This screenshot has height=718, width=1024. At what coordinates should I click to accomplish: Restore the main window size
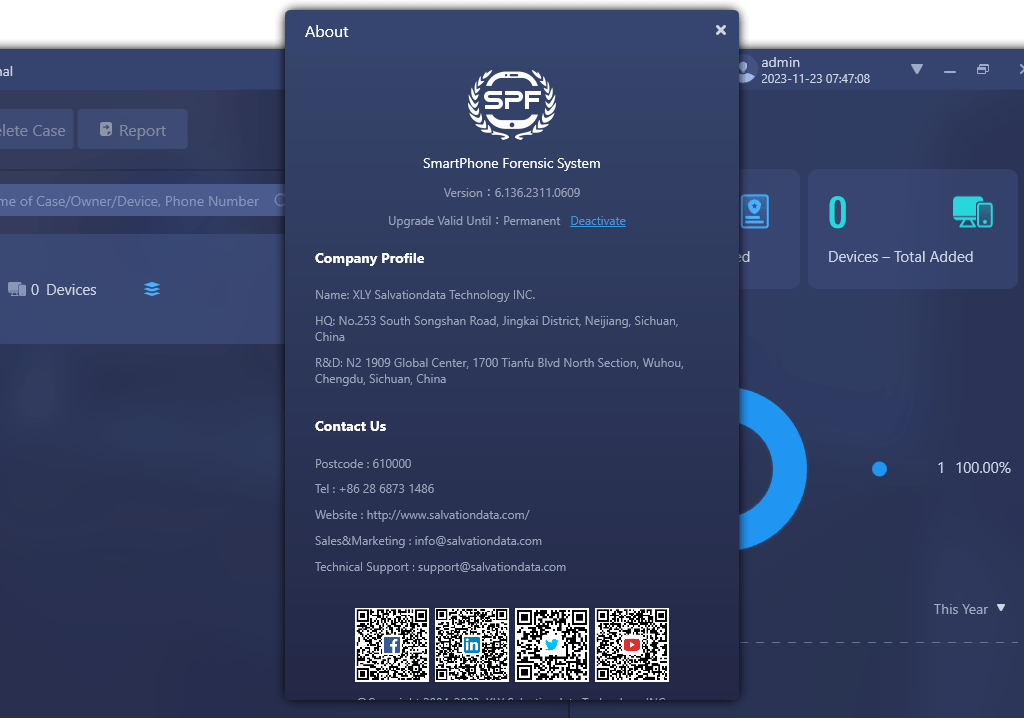coord(983,69)
